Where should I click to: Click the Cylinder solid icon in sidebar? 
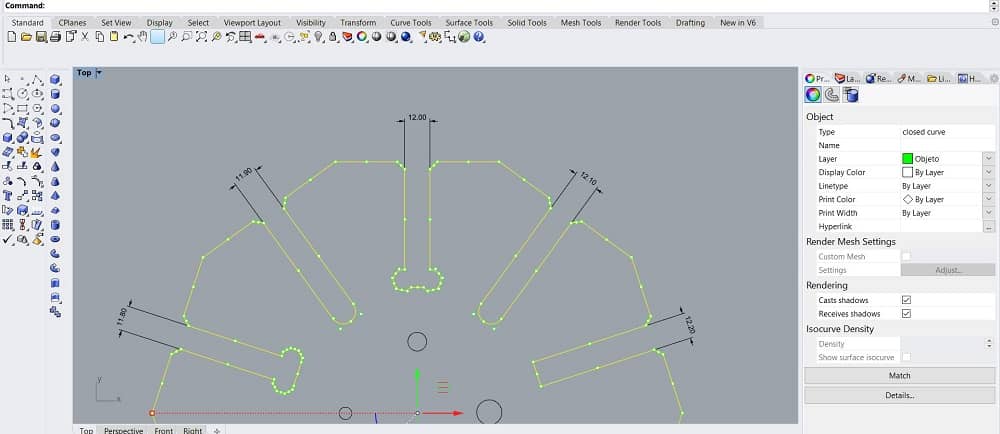[55, 94]
